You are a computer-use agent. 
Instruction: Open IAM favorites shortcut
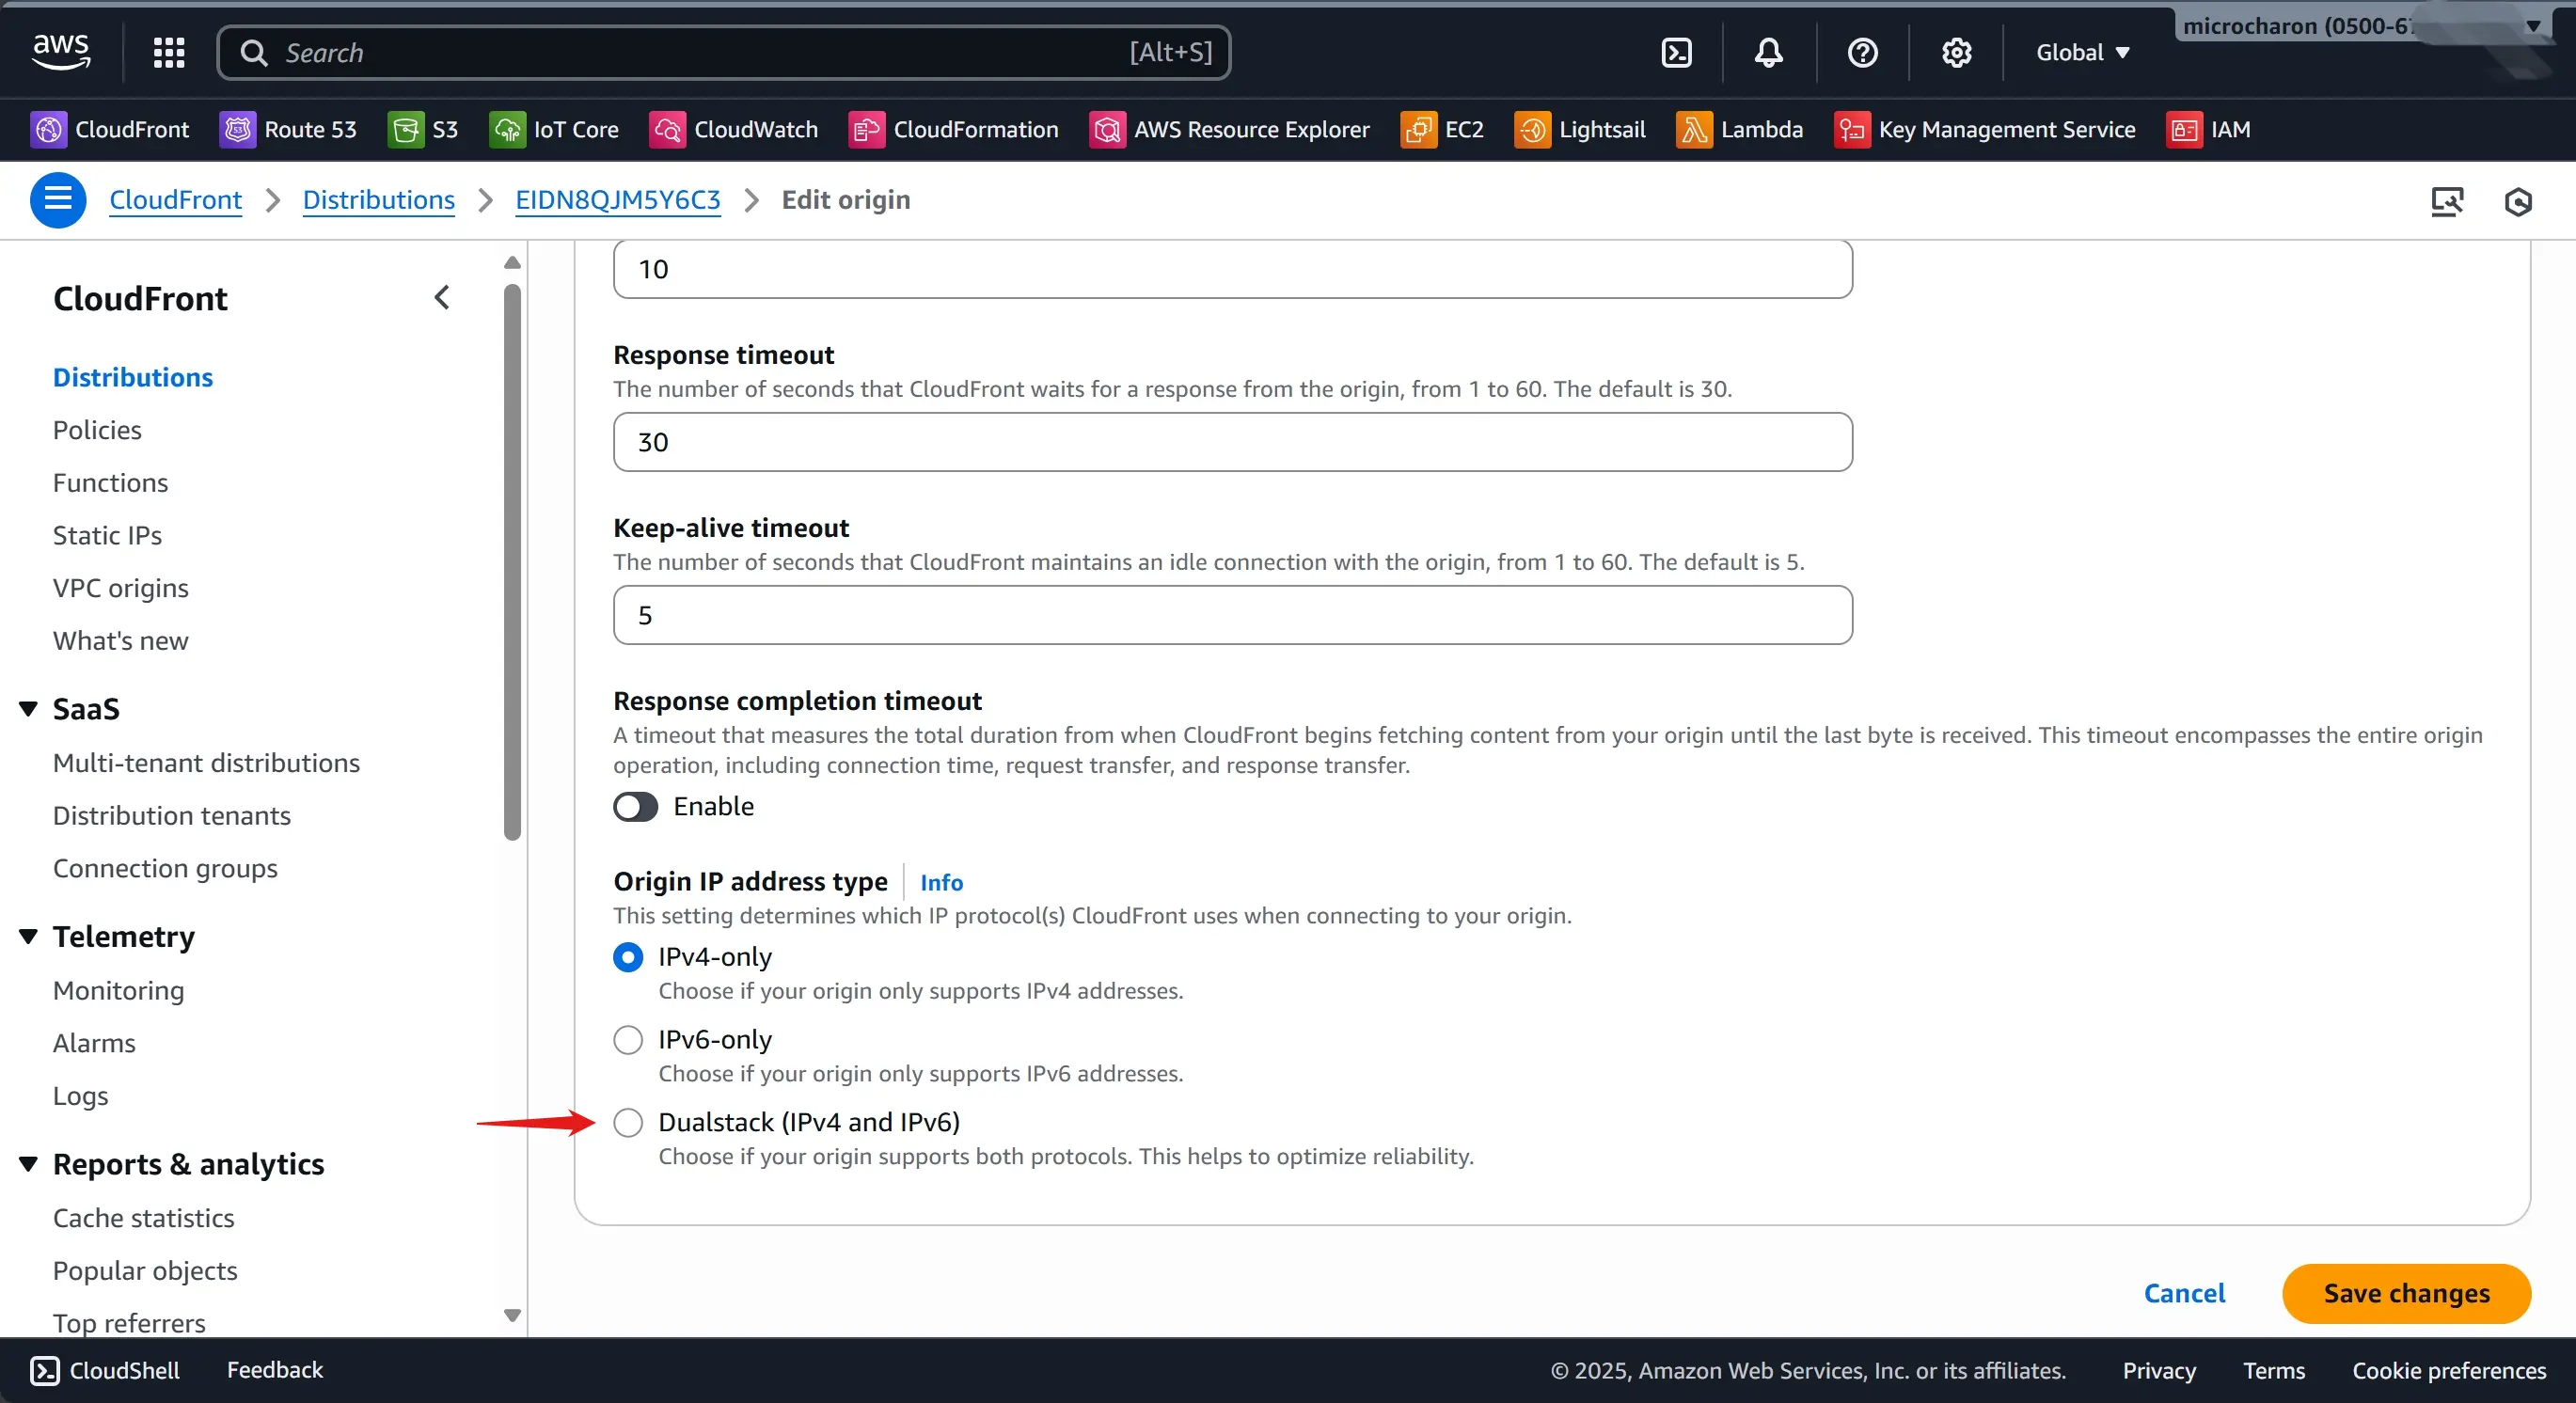click(2209, 129)
